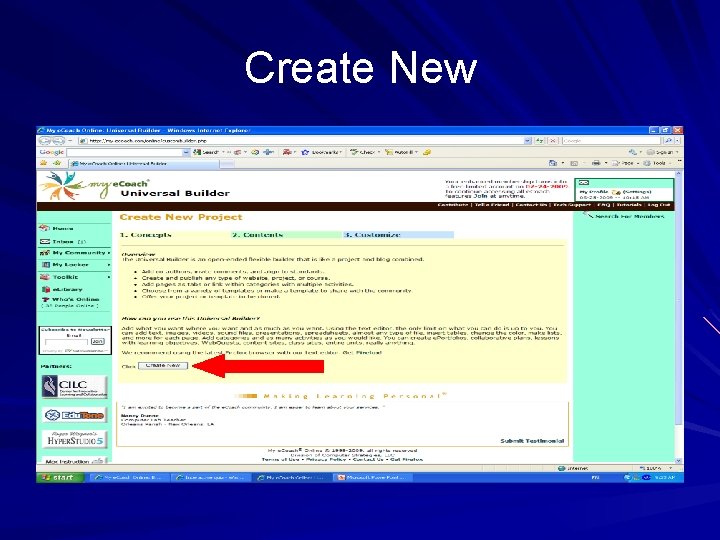Click the My Community people icon
Screen dimensions: 720x540
[45, 253]
